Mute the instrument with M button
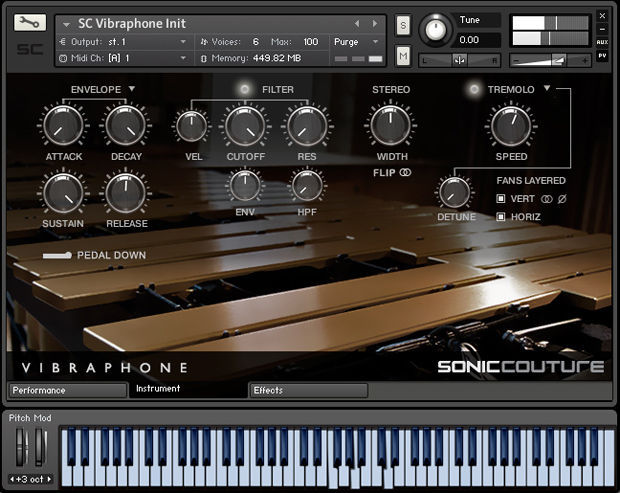Viewport: 620px width, 493px height. click(403, 57)
